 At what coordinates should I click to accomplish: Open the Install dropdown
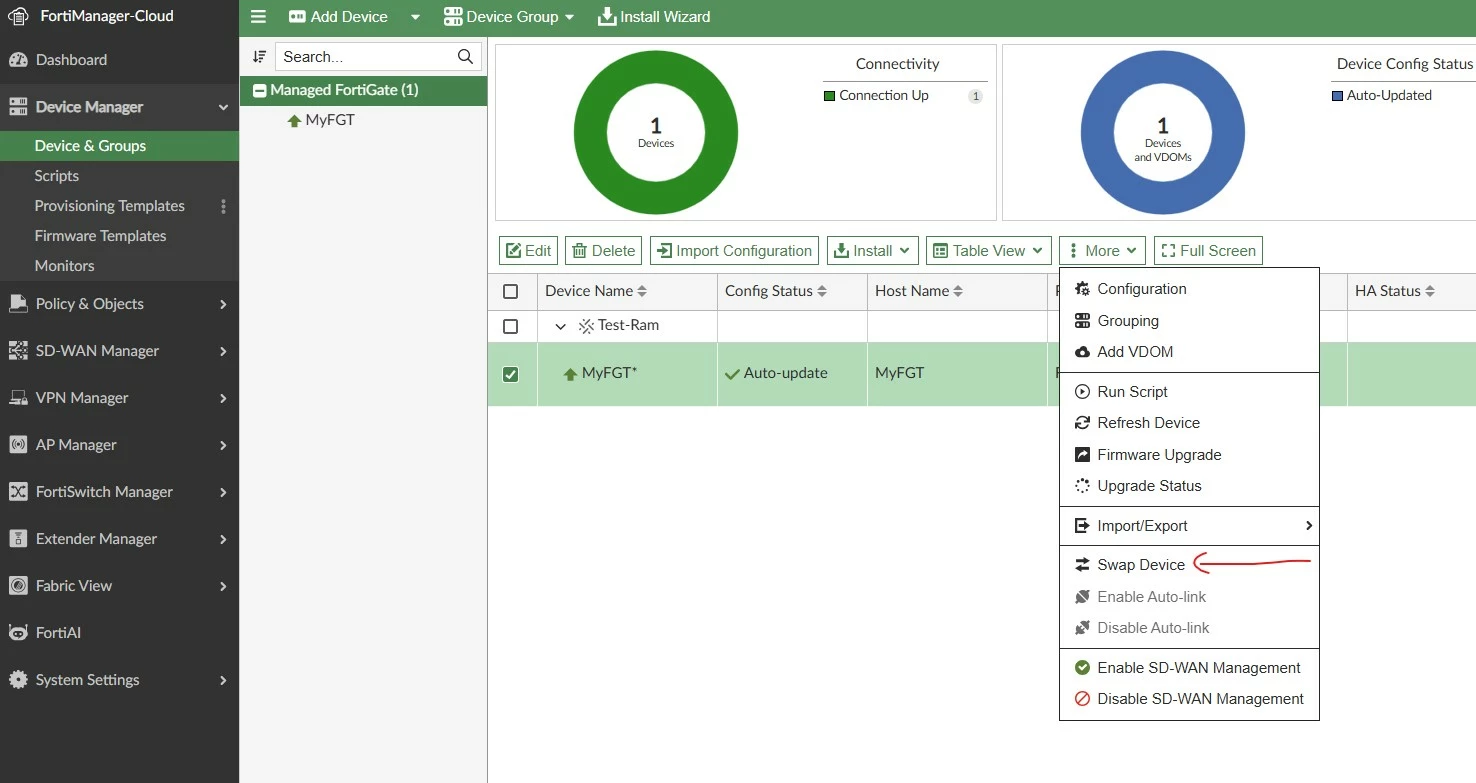tap(872, 251)
